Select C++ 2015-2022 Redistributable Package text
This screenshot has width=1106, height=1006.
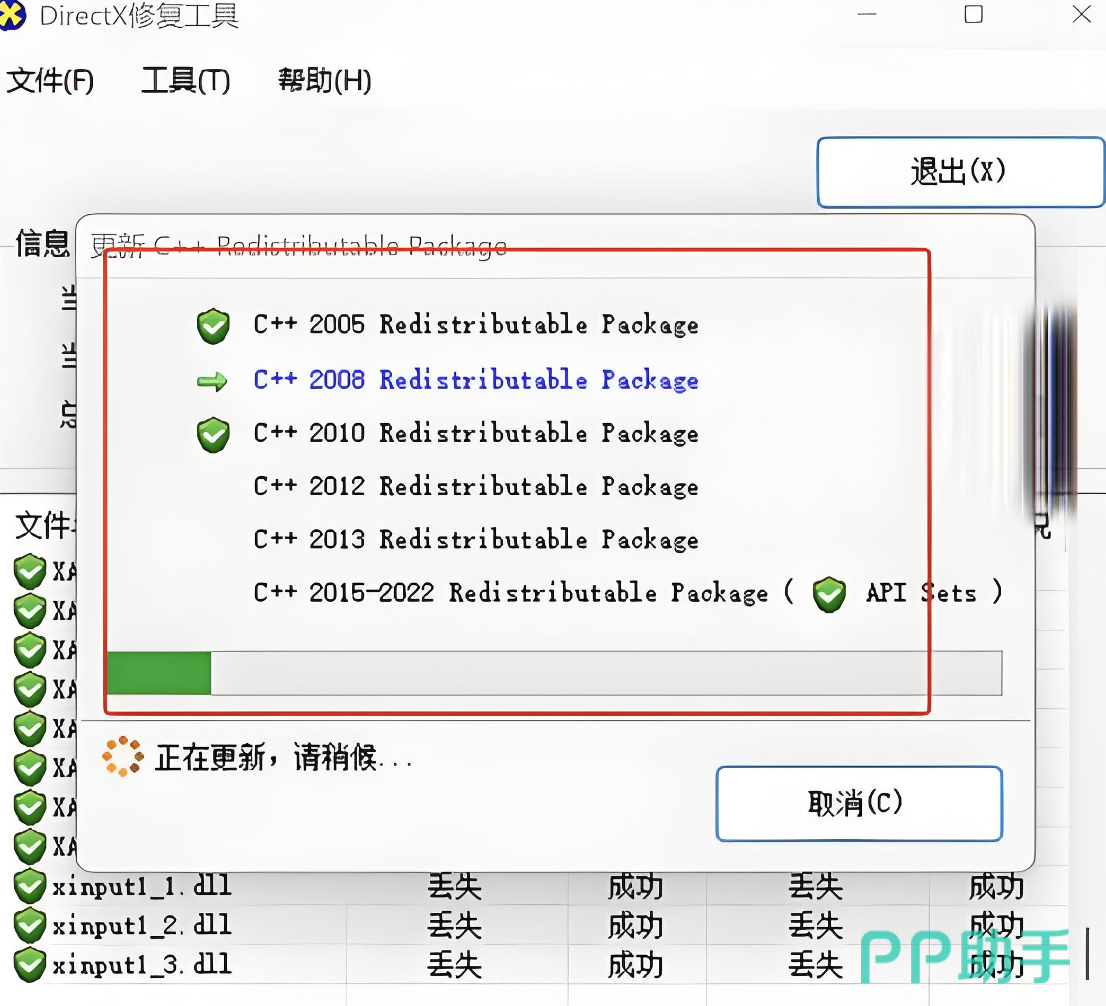click(x=511, y=593)
